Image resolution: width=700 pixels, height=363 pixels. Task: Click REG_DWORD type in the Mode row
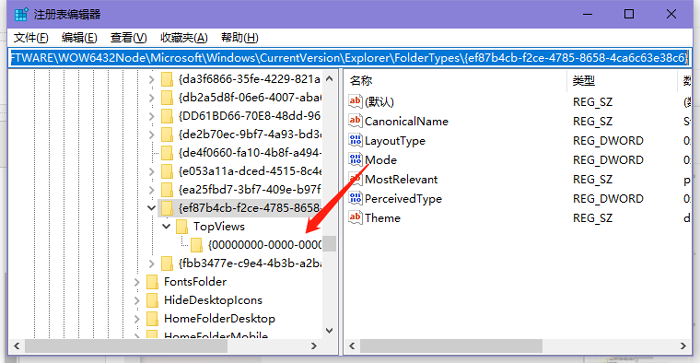point(608,160)
